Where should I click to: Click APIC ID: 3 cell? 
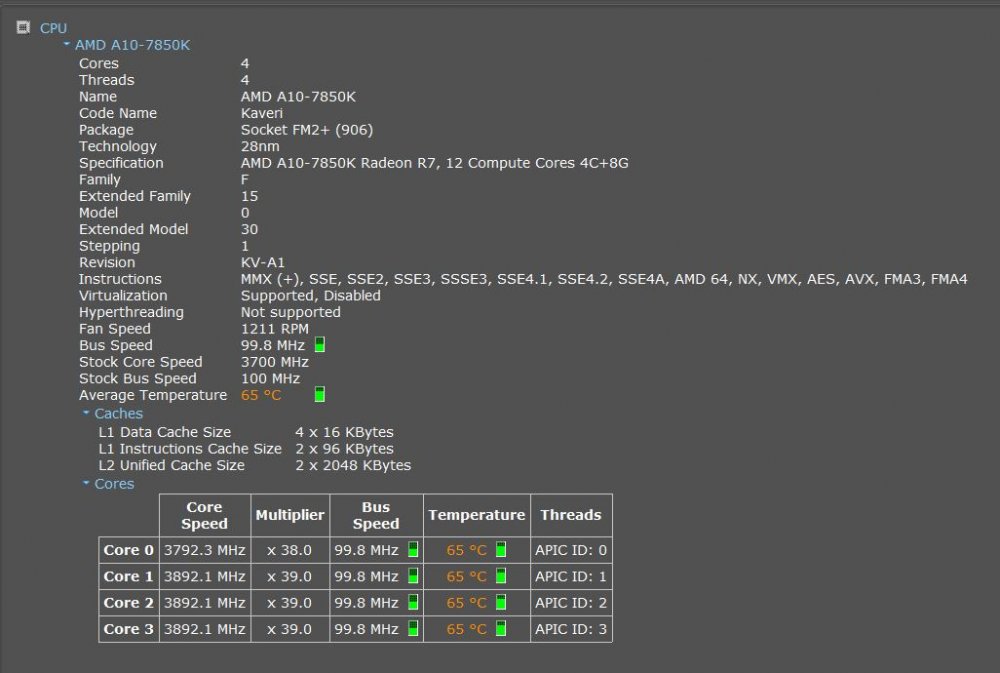[571, 629]
